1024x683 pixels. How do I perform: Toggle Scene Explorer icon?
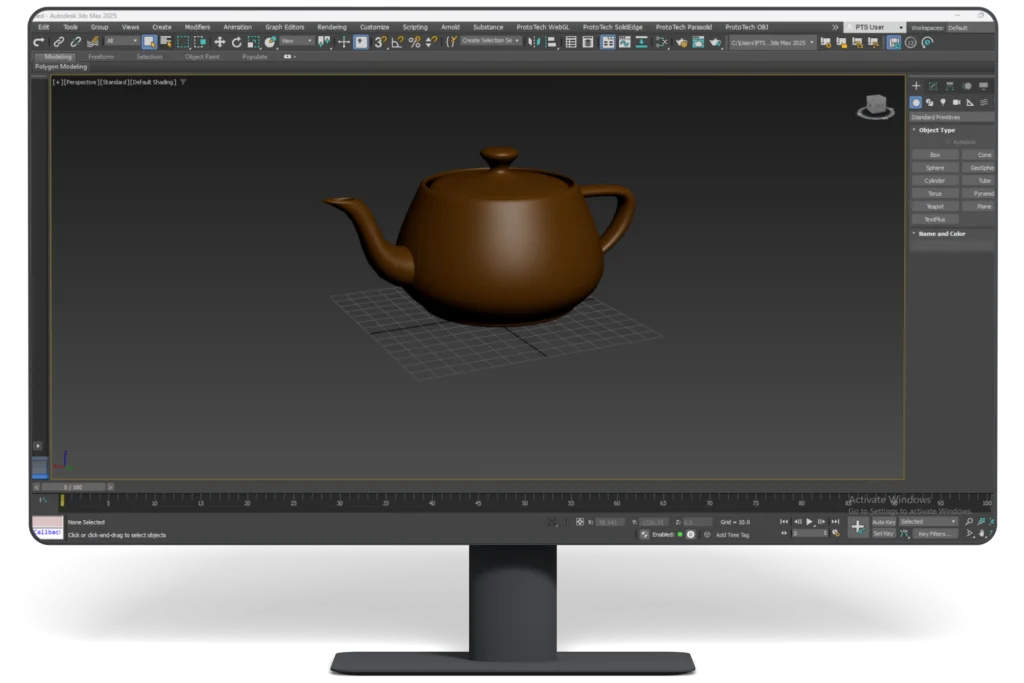coord(571,42)
